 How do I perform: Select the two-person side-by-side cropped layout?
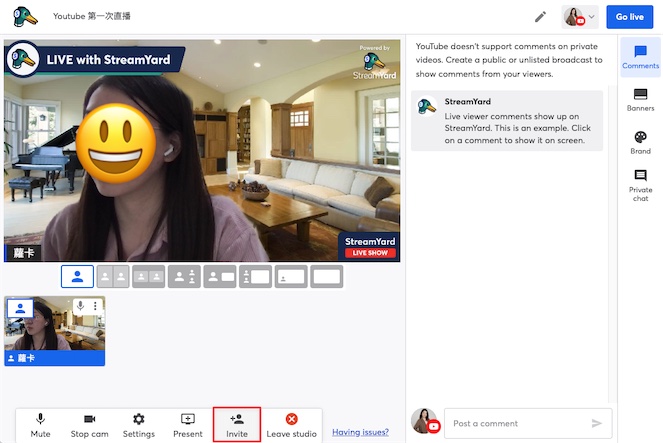(x=113, y=277)
